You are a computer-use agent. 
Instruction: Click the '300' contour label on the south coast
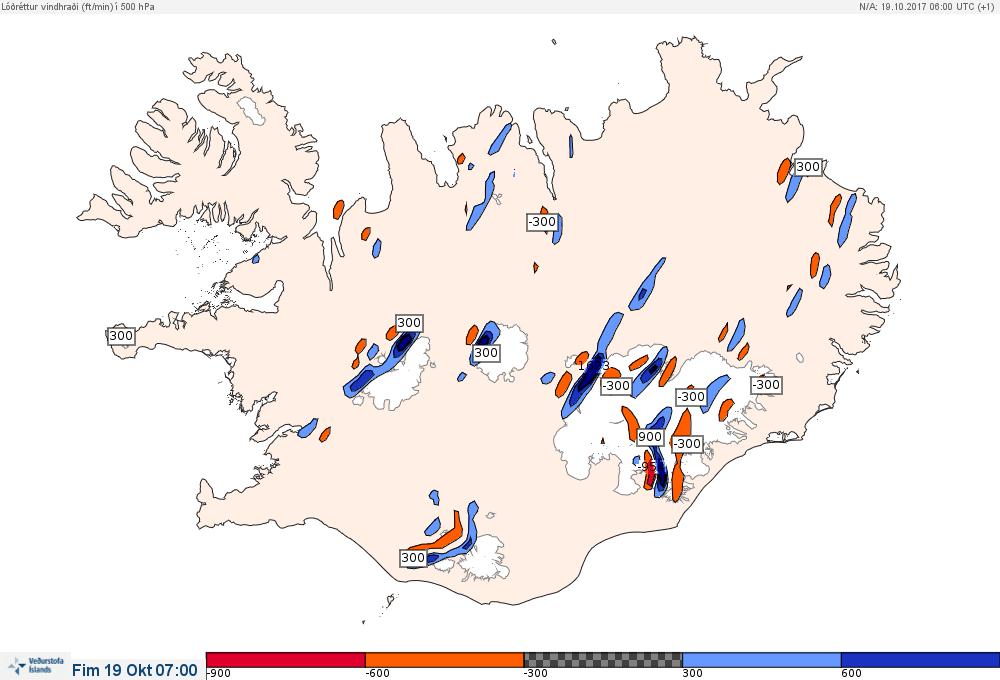coord(413,558)
